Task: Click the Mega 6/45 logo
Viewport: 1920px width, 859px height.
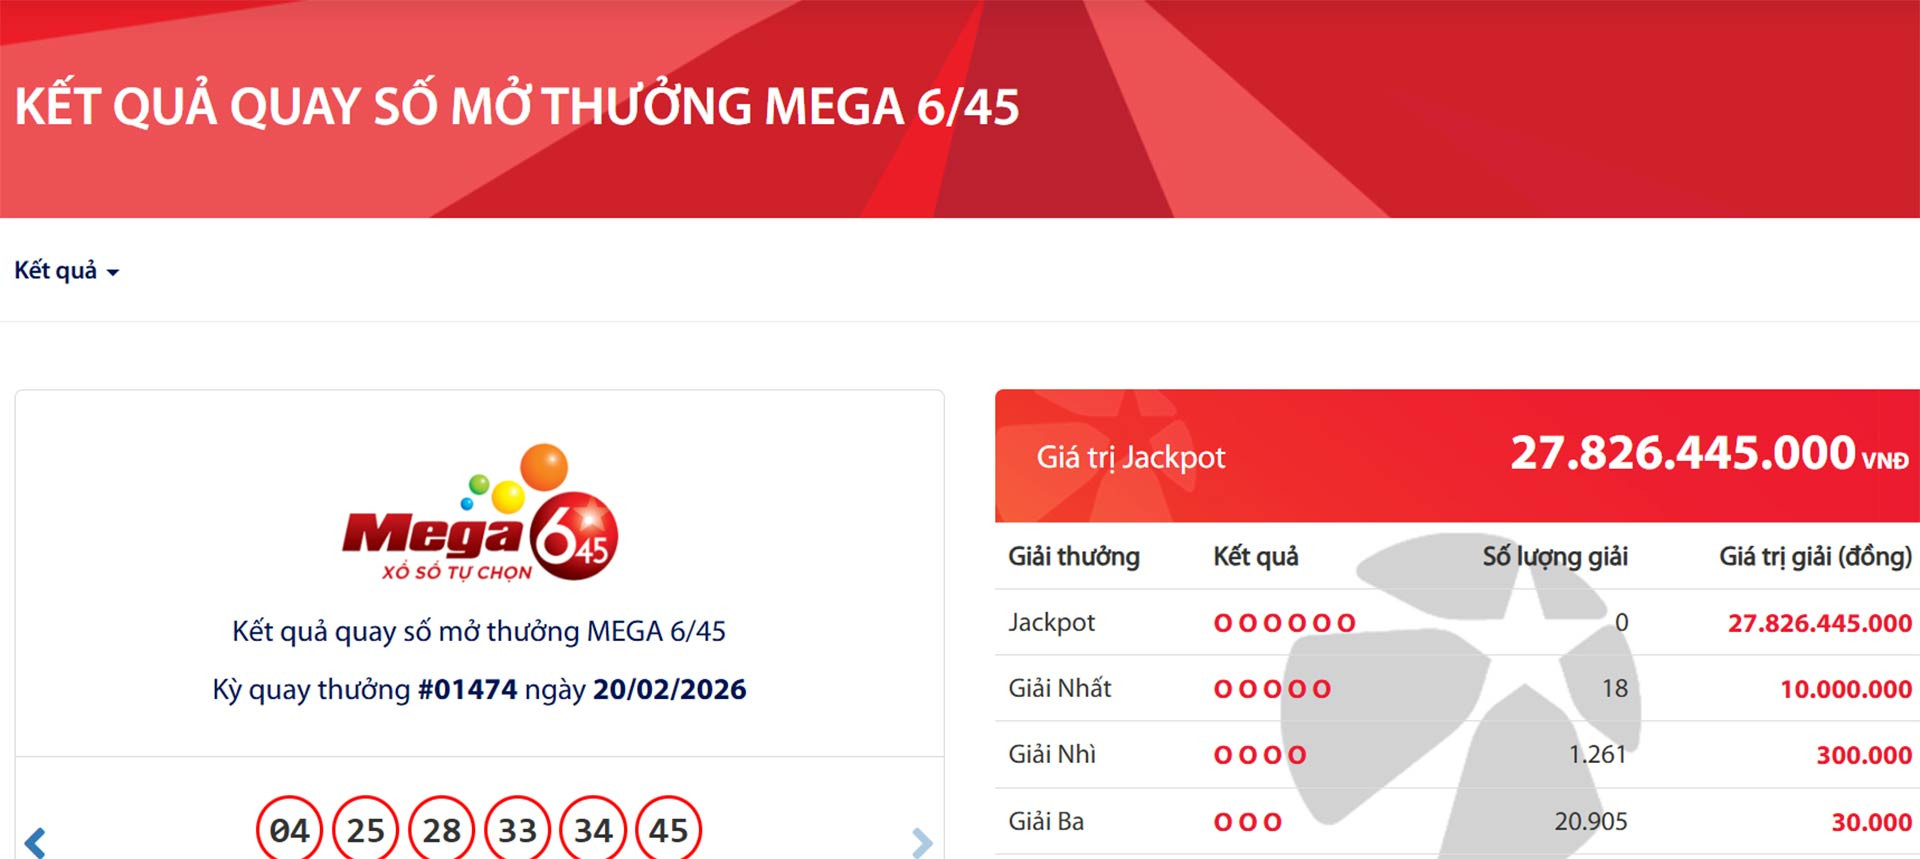Action: [x=480, y=514]
